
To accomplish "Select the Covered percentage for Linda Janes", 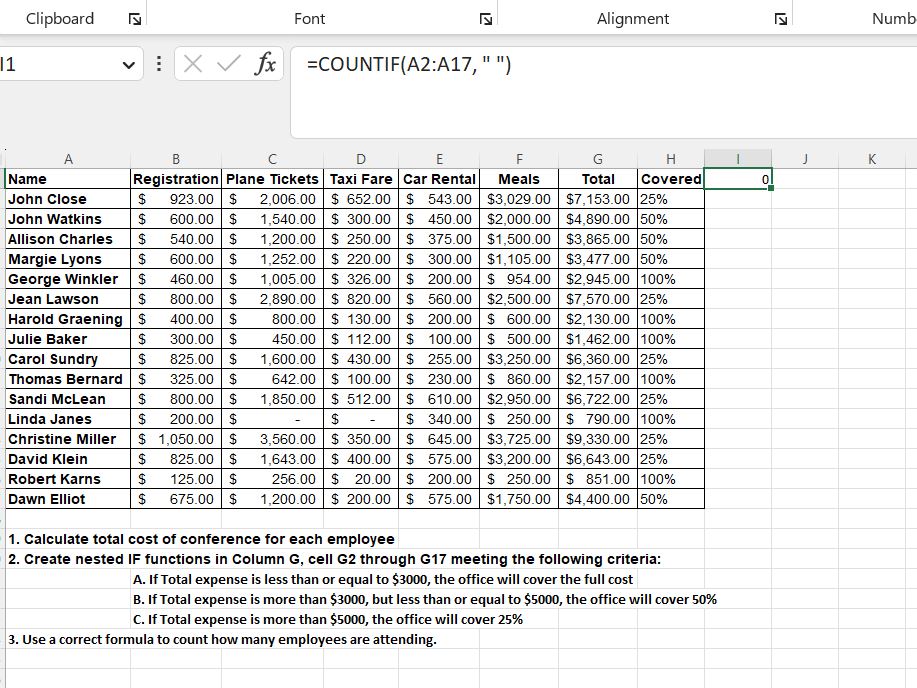I will click(x=670, y=419).
